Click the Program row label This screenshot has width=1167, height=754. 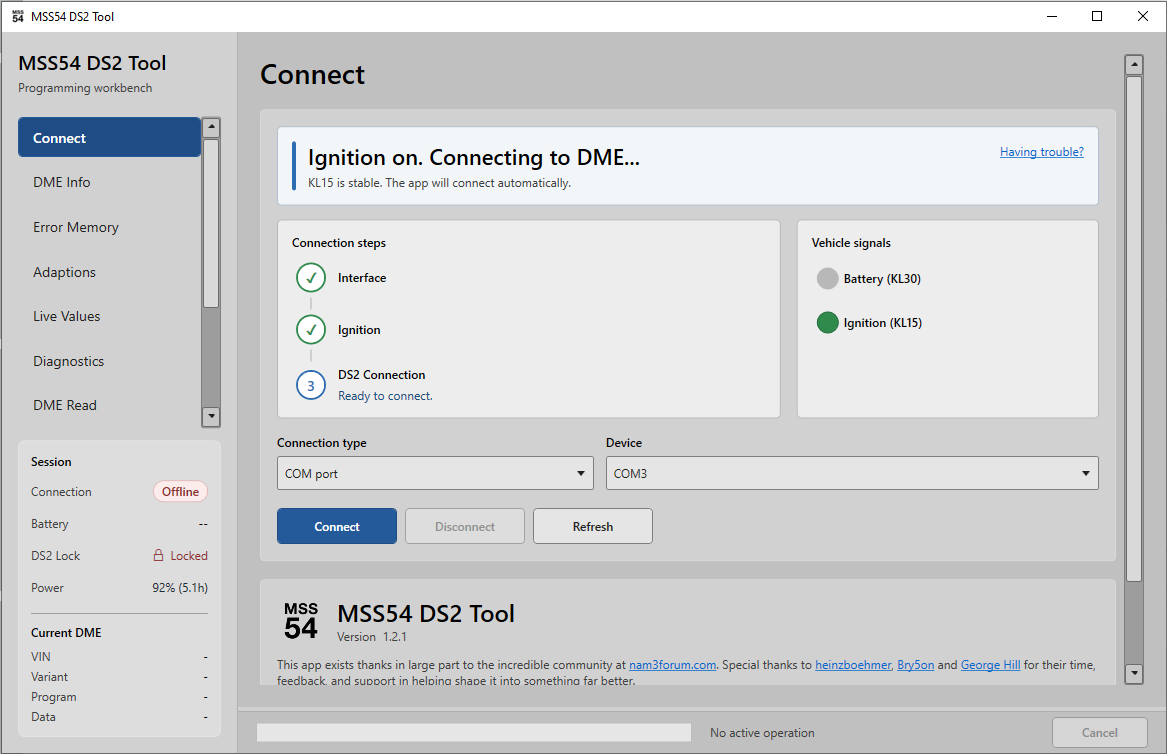coord(54,697)
